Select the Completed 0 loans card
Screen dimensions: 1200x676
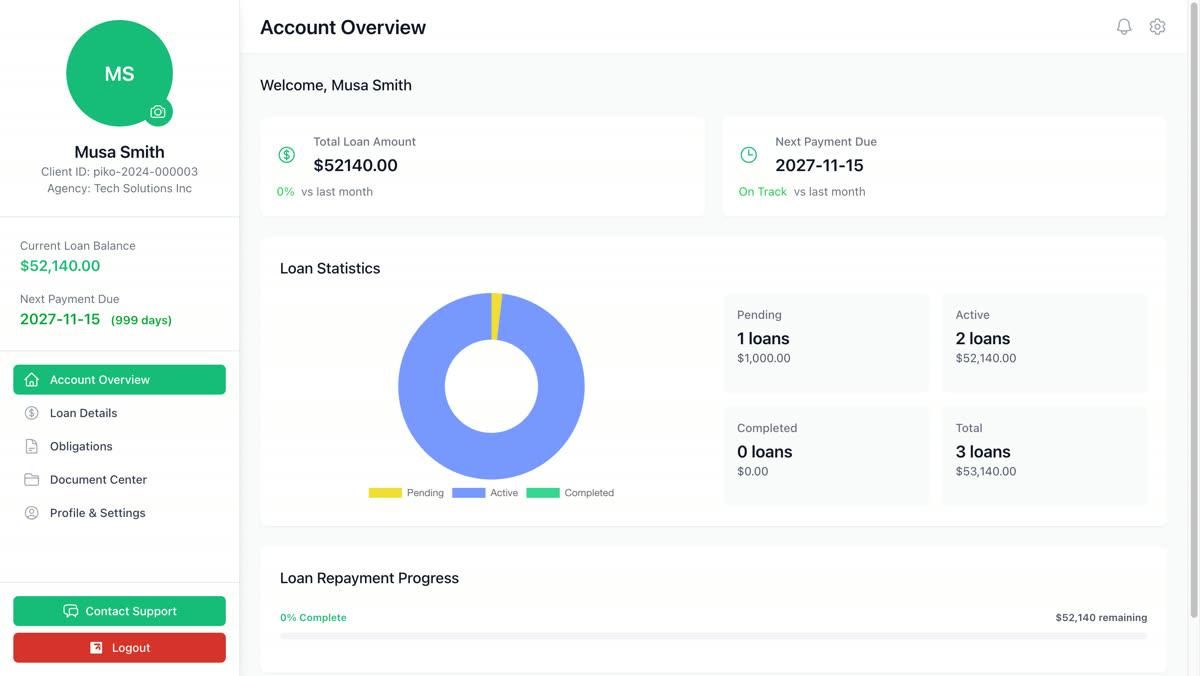[826, 456]
